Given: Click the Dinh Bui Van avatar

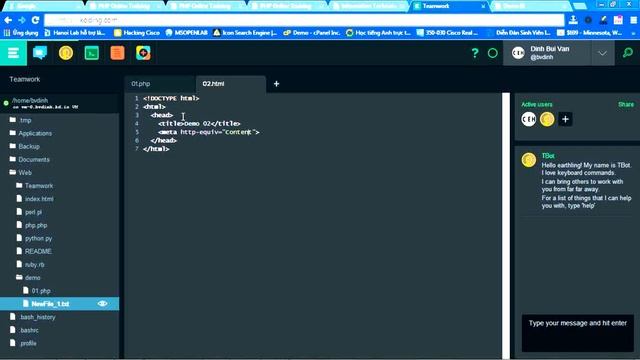Looking at the screenshot, I should [x=518, y=53].
